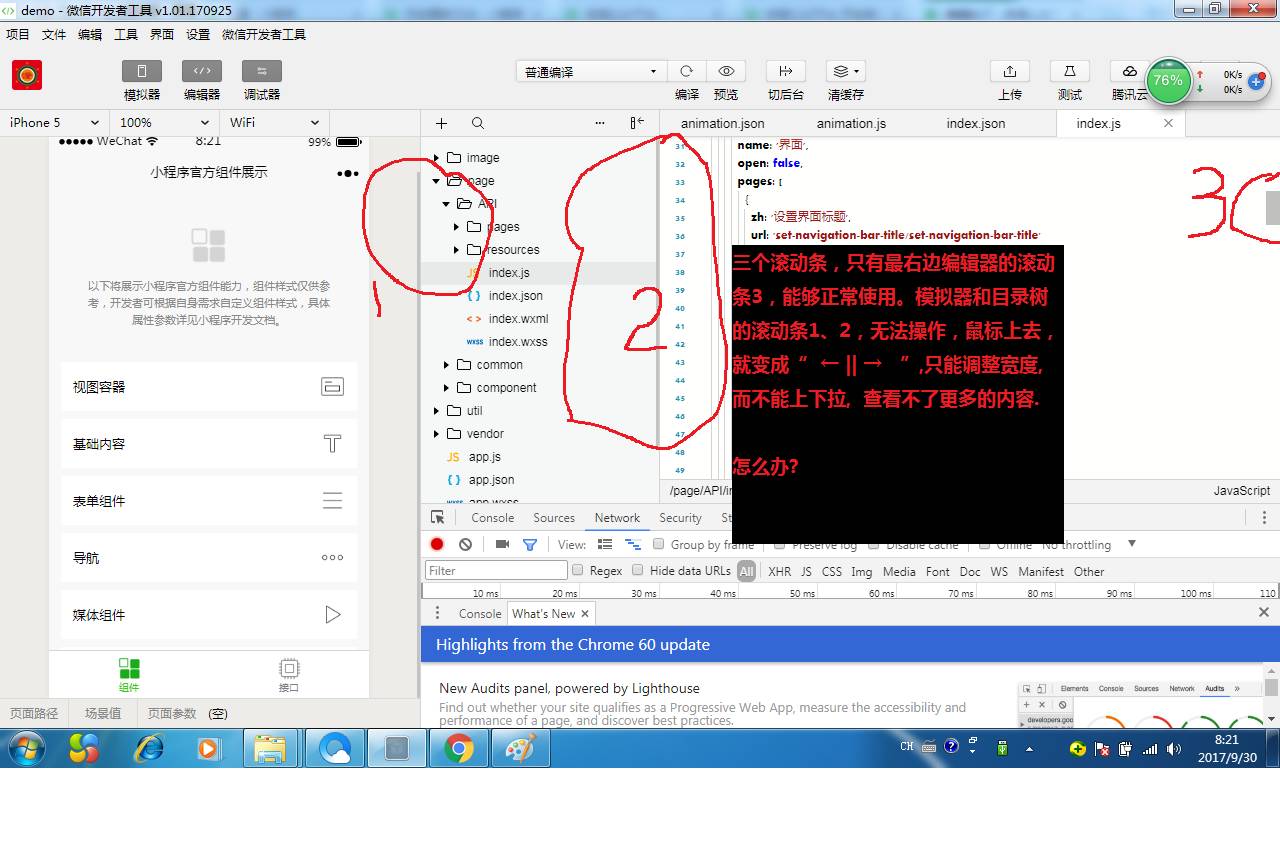Click the plus icon to add file
The image size is (1280, 864).
click(441, 123)
